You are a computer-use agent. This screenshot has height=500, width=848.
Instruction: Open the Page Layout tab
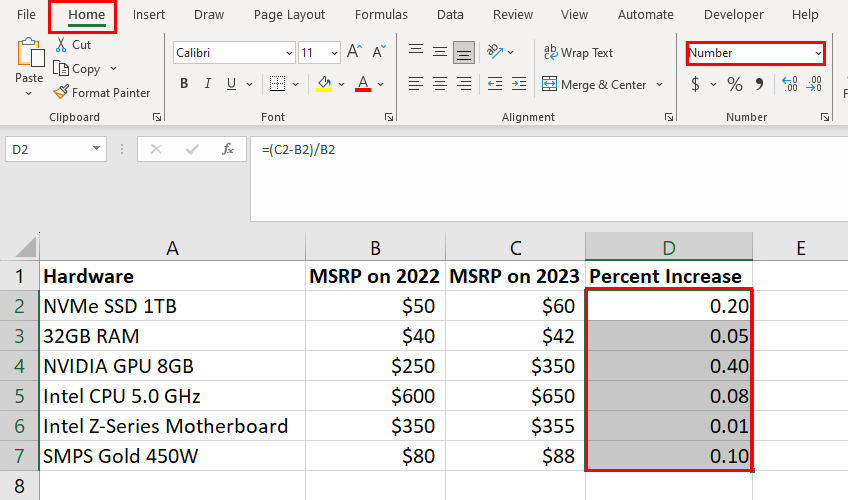(289, 15)
